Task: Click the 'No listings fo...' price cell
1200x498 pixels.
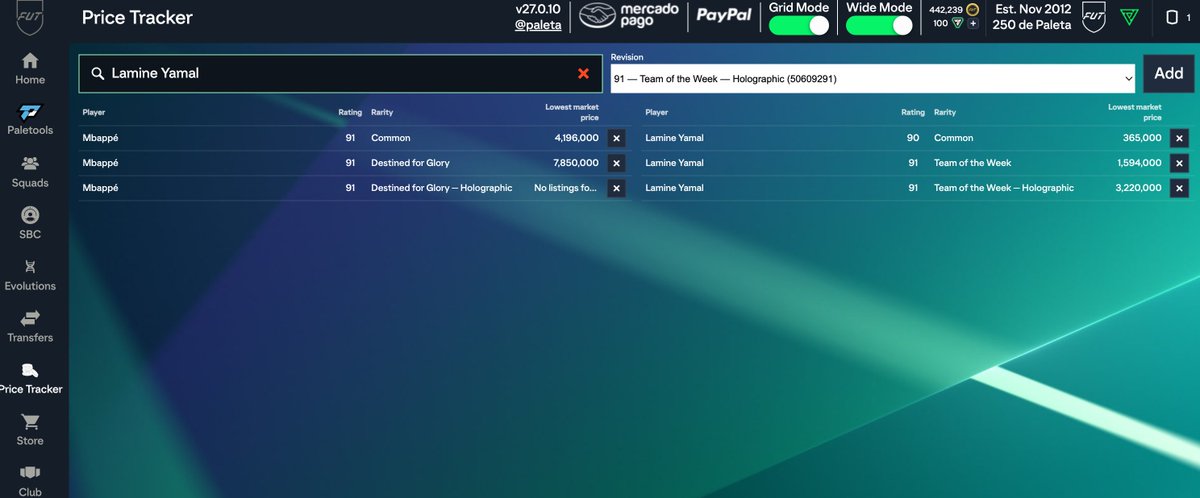Action: [x=566, y=188]
